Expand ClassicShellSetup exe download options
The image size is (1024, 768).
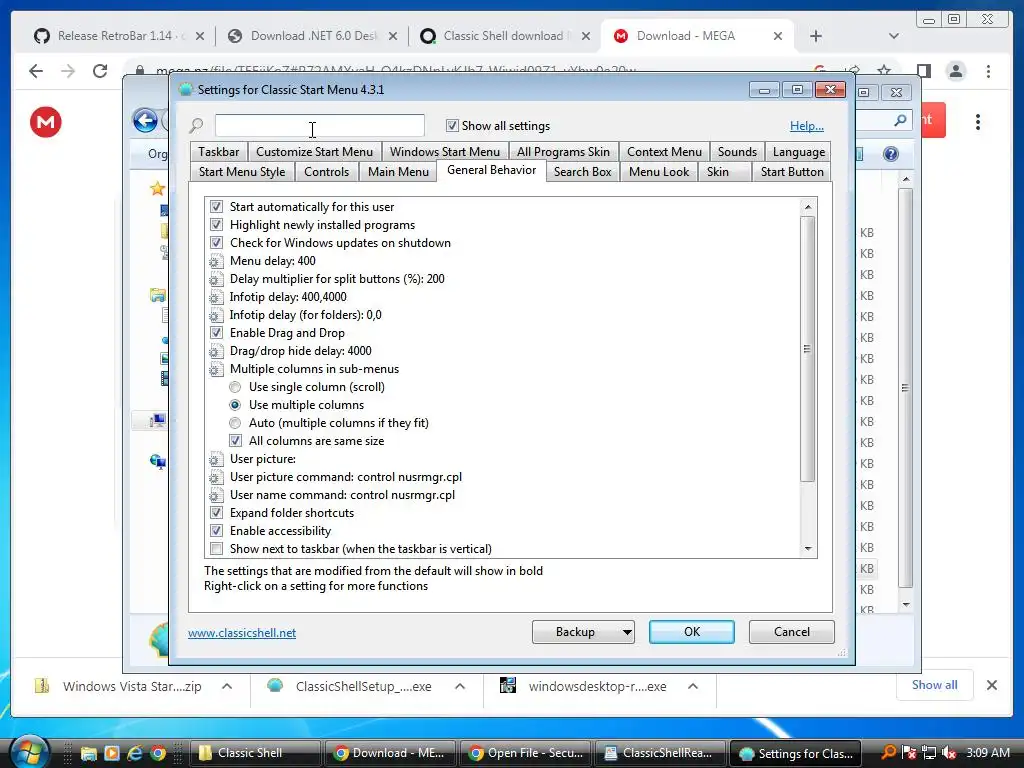[x=460, y=686]
